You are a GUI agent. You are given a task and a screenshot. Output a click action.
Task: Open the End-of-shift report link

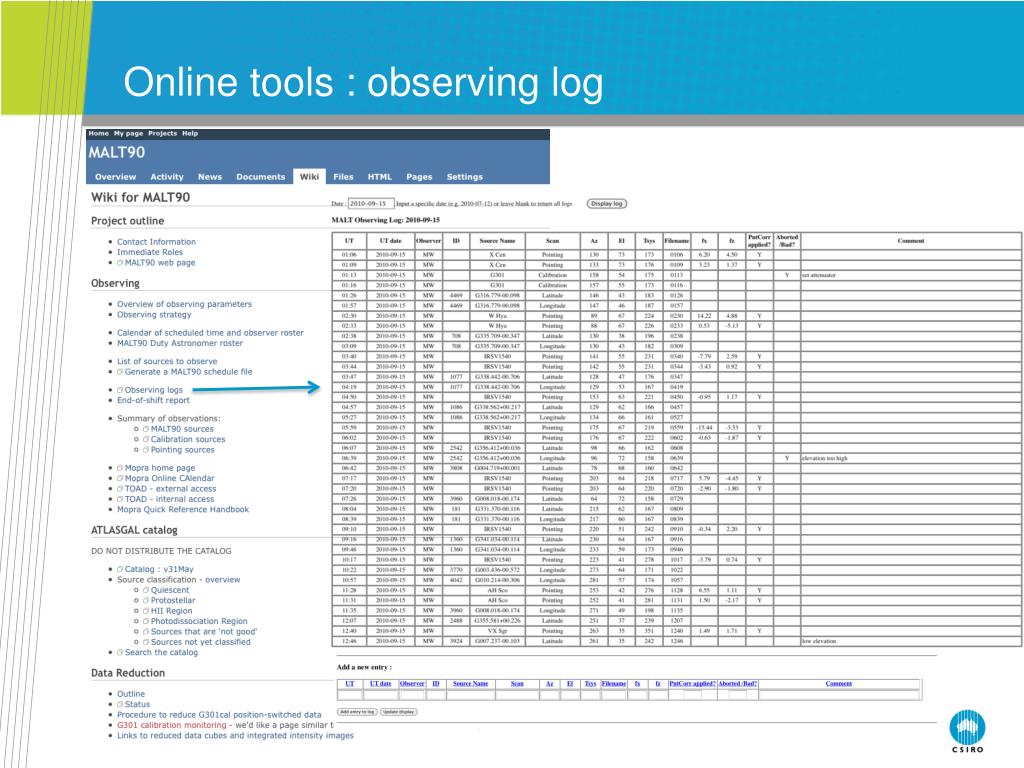pos(153,400)
